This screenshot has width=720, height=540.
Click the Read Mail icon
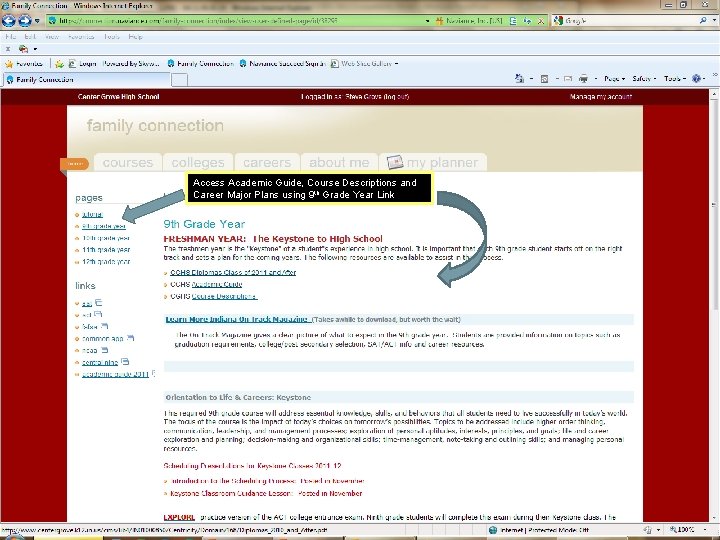point(568,79)
